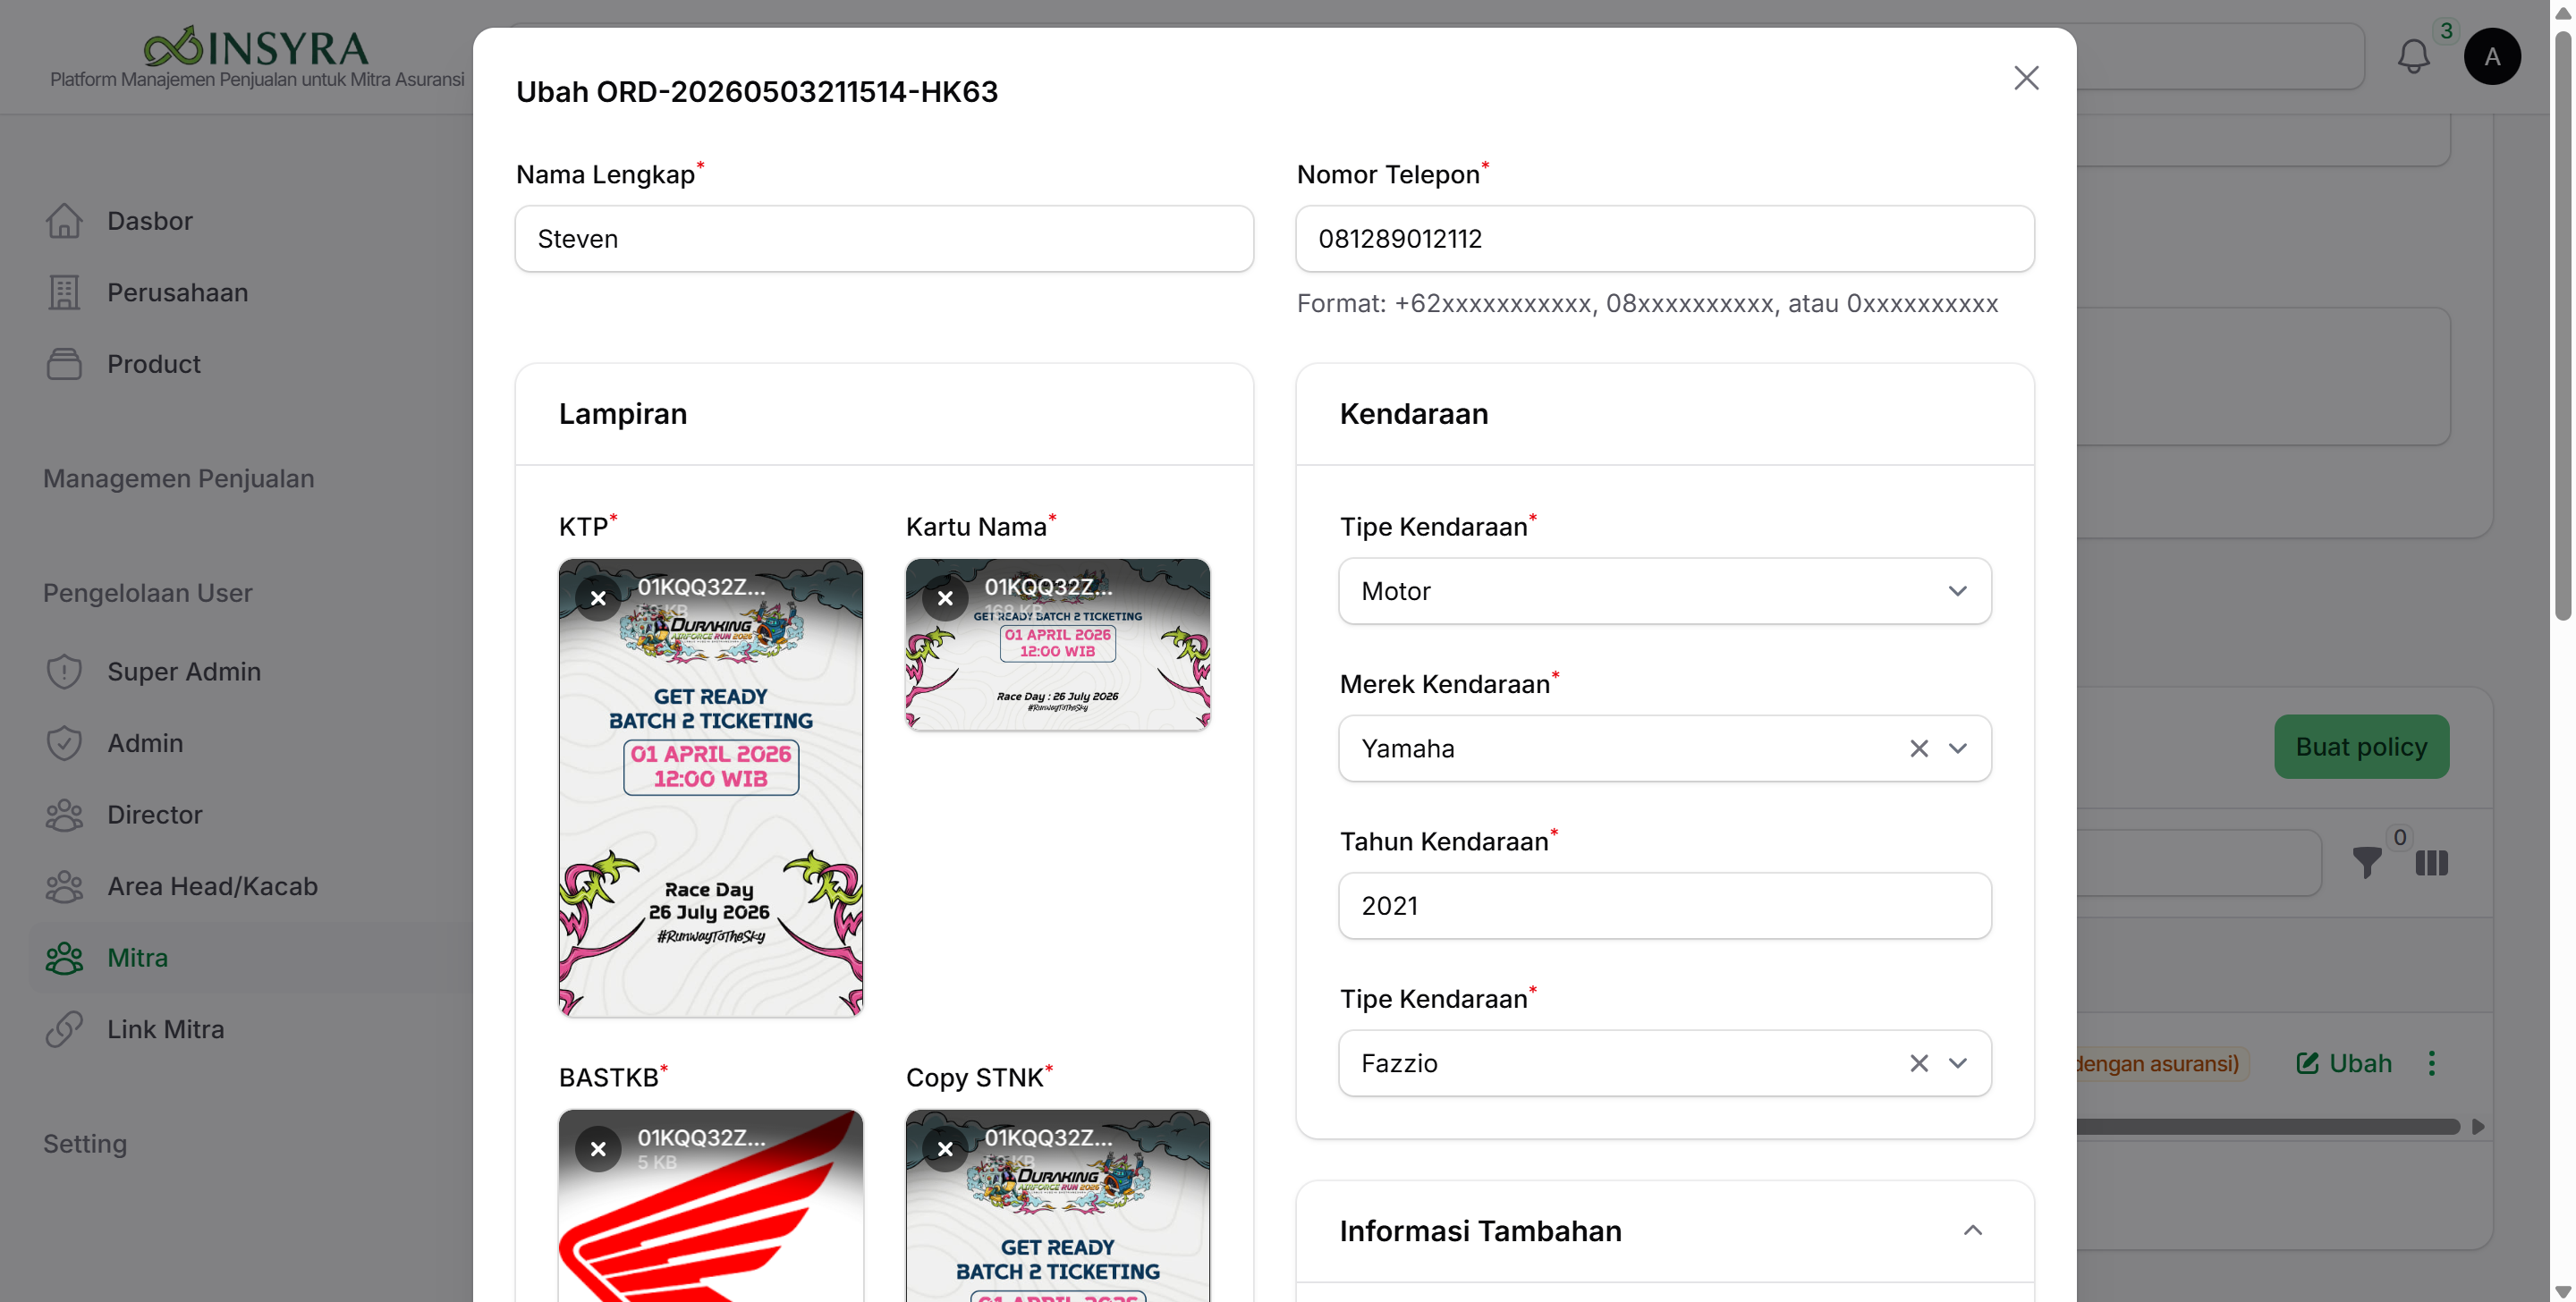
Task: Click the Area Head/Kacab group icon
Action: point(64,886)
